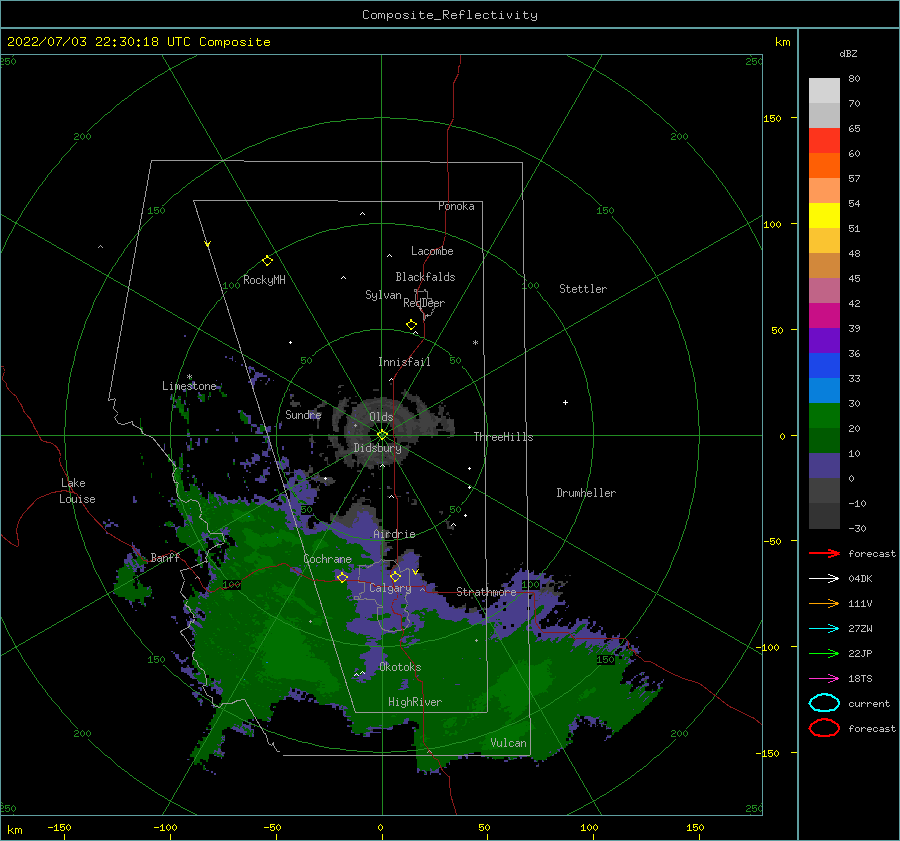Viewport: 900px width, 841px height.
Task: Click the white plus marker east of ThreeHills
Action: 565,402
